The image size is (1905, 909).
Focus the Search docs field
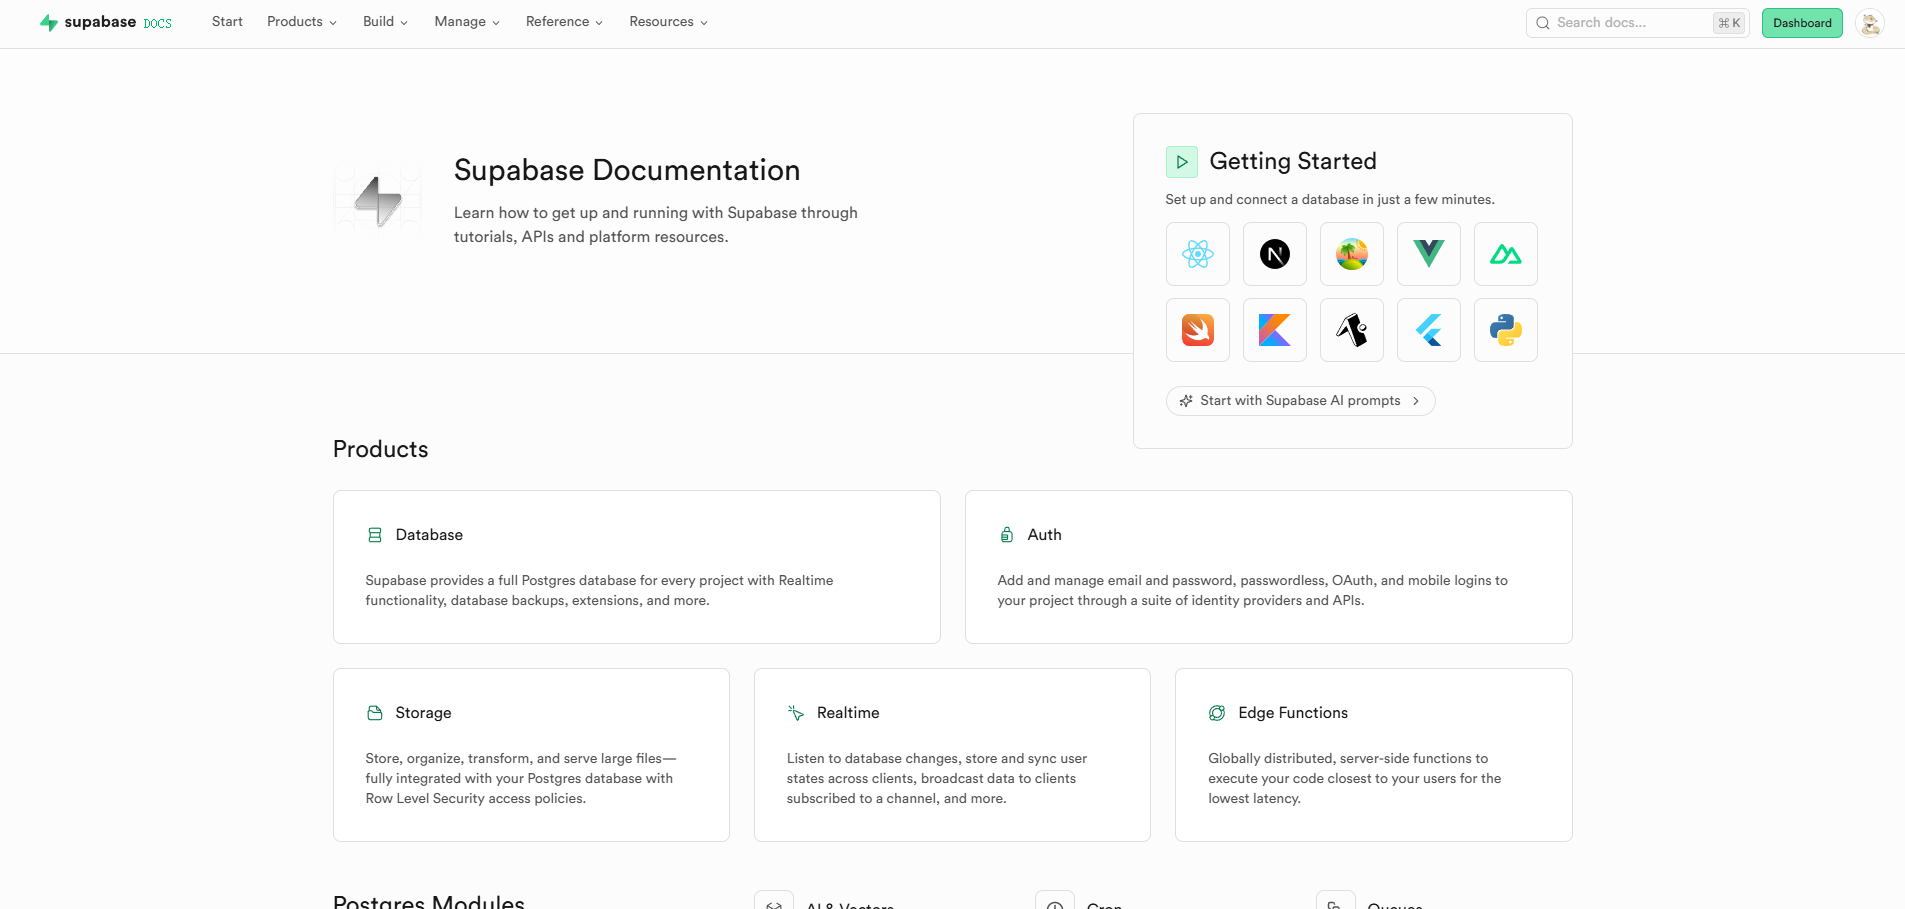point(1637,23)
